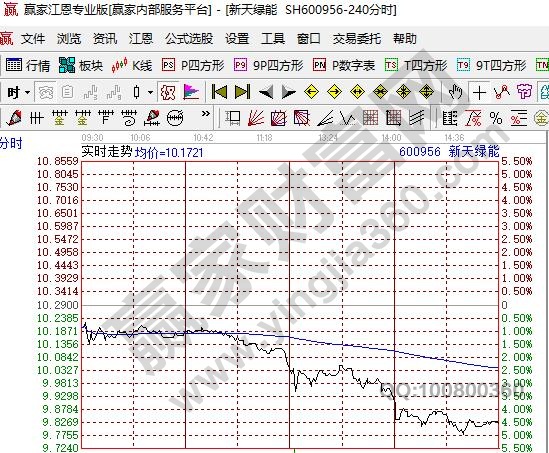Click the circle measuring tool icon

click(x=175, y=118)
